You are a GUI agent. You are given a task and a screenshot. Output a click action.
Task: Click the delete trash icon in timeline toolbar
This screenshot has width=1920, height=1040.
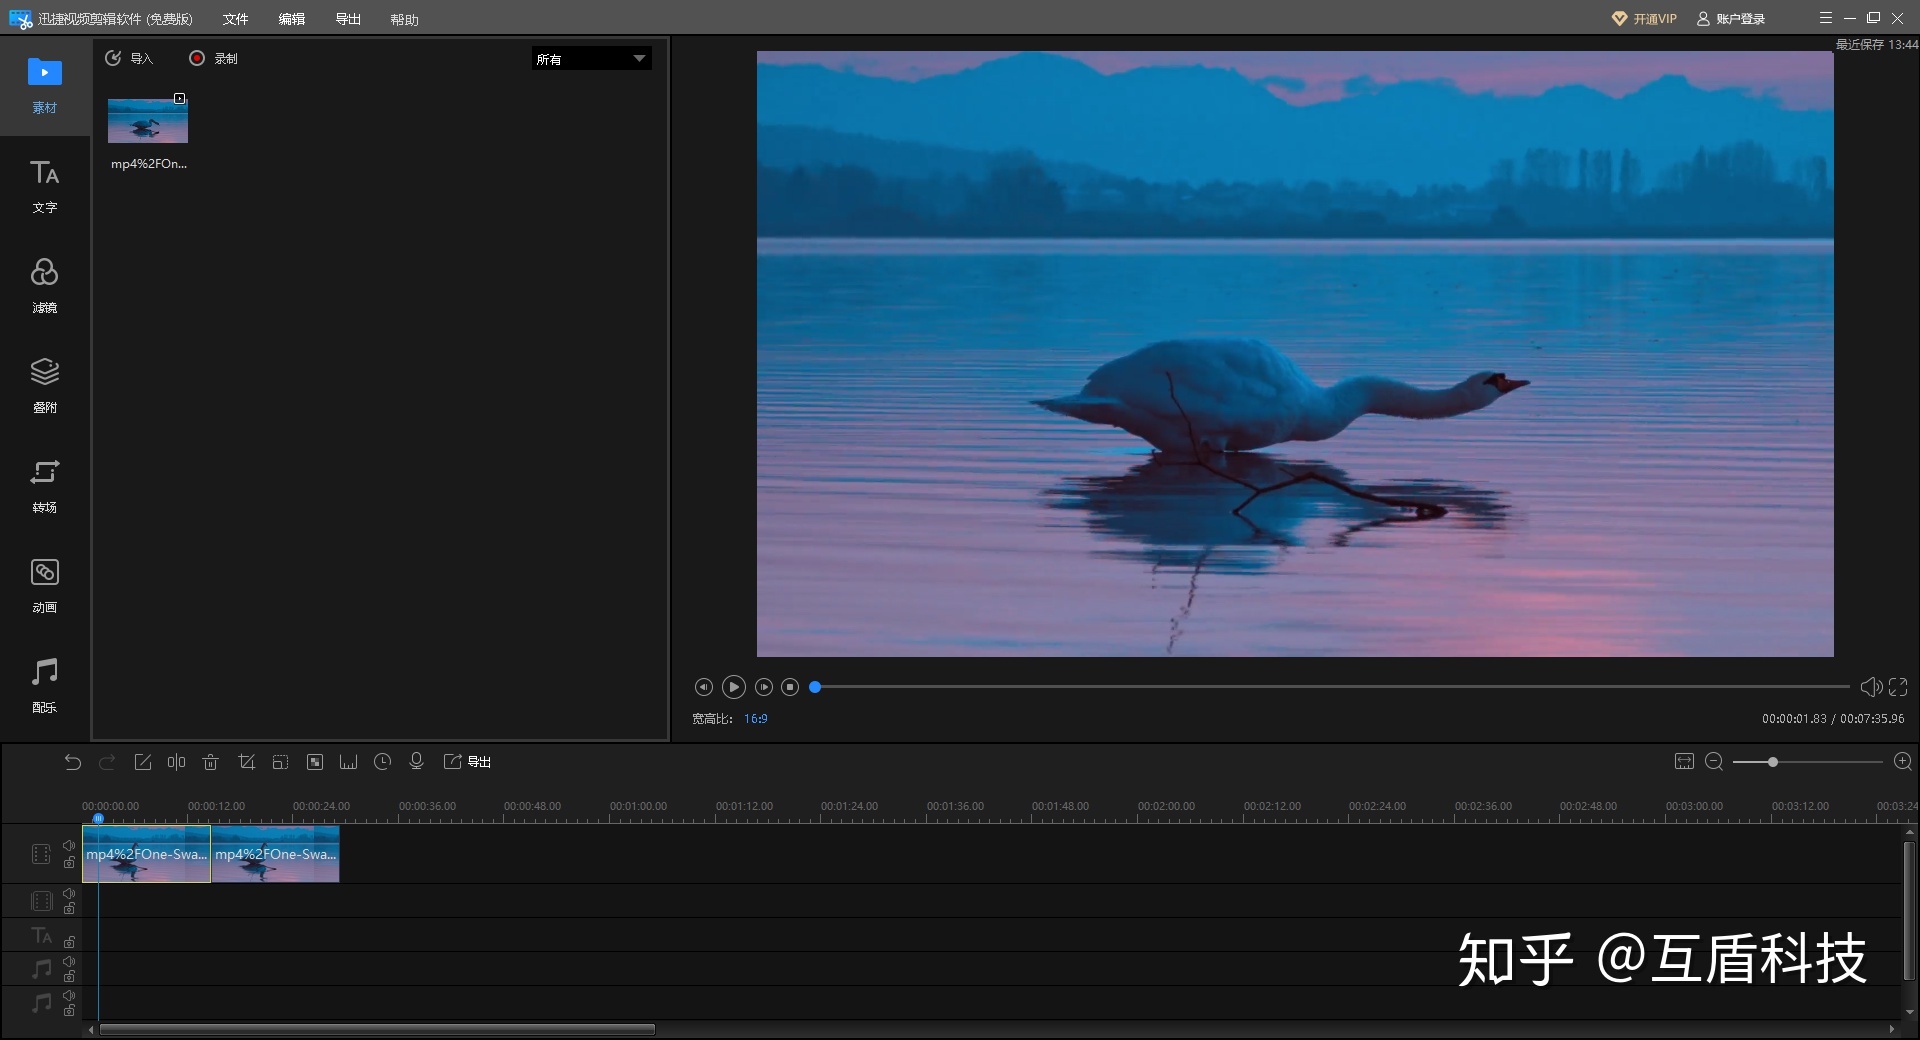[210, 762]
